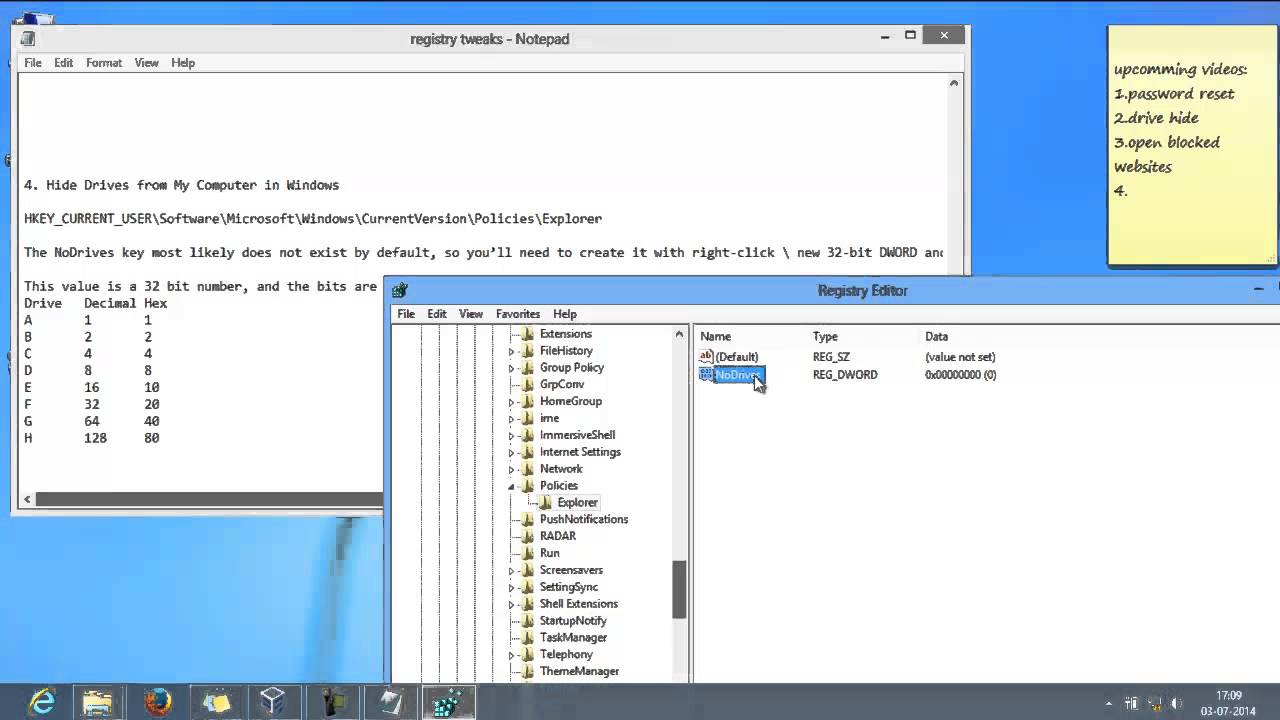
Task: Click registry tree scrollbar thumb
Action: (x=680, y=588)
